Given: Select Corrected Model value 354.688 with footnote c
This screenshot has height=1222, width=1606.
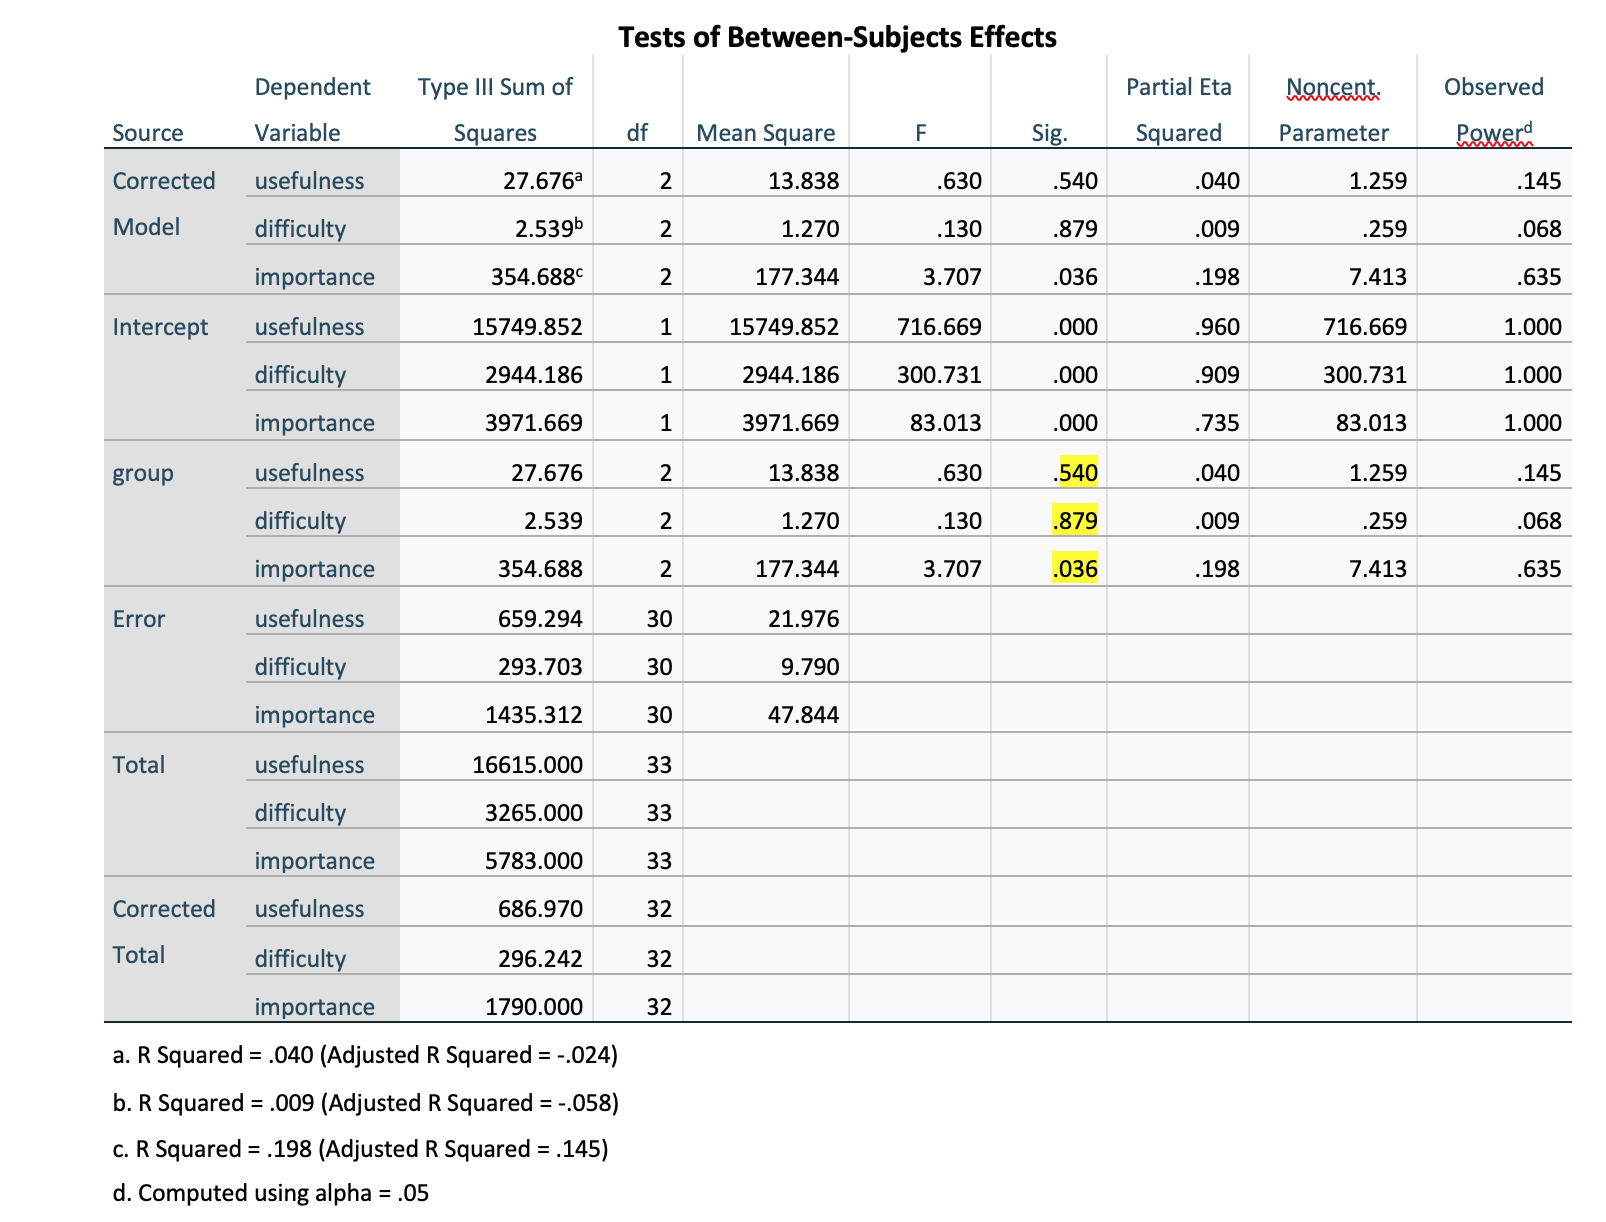Looking at the screenshot, I should point(537,277).
